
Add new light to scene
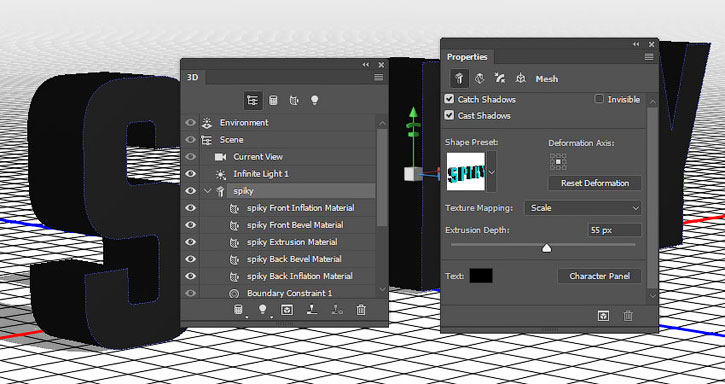[263, 310]
